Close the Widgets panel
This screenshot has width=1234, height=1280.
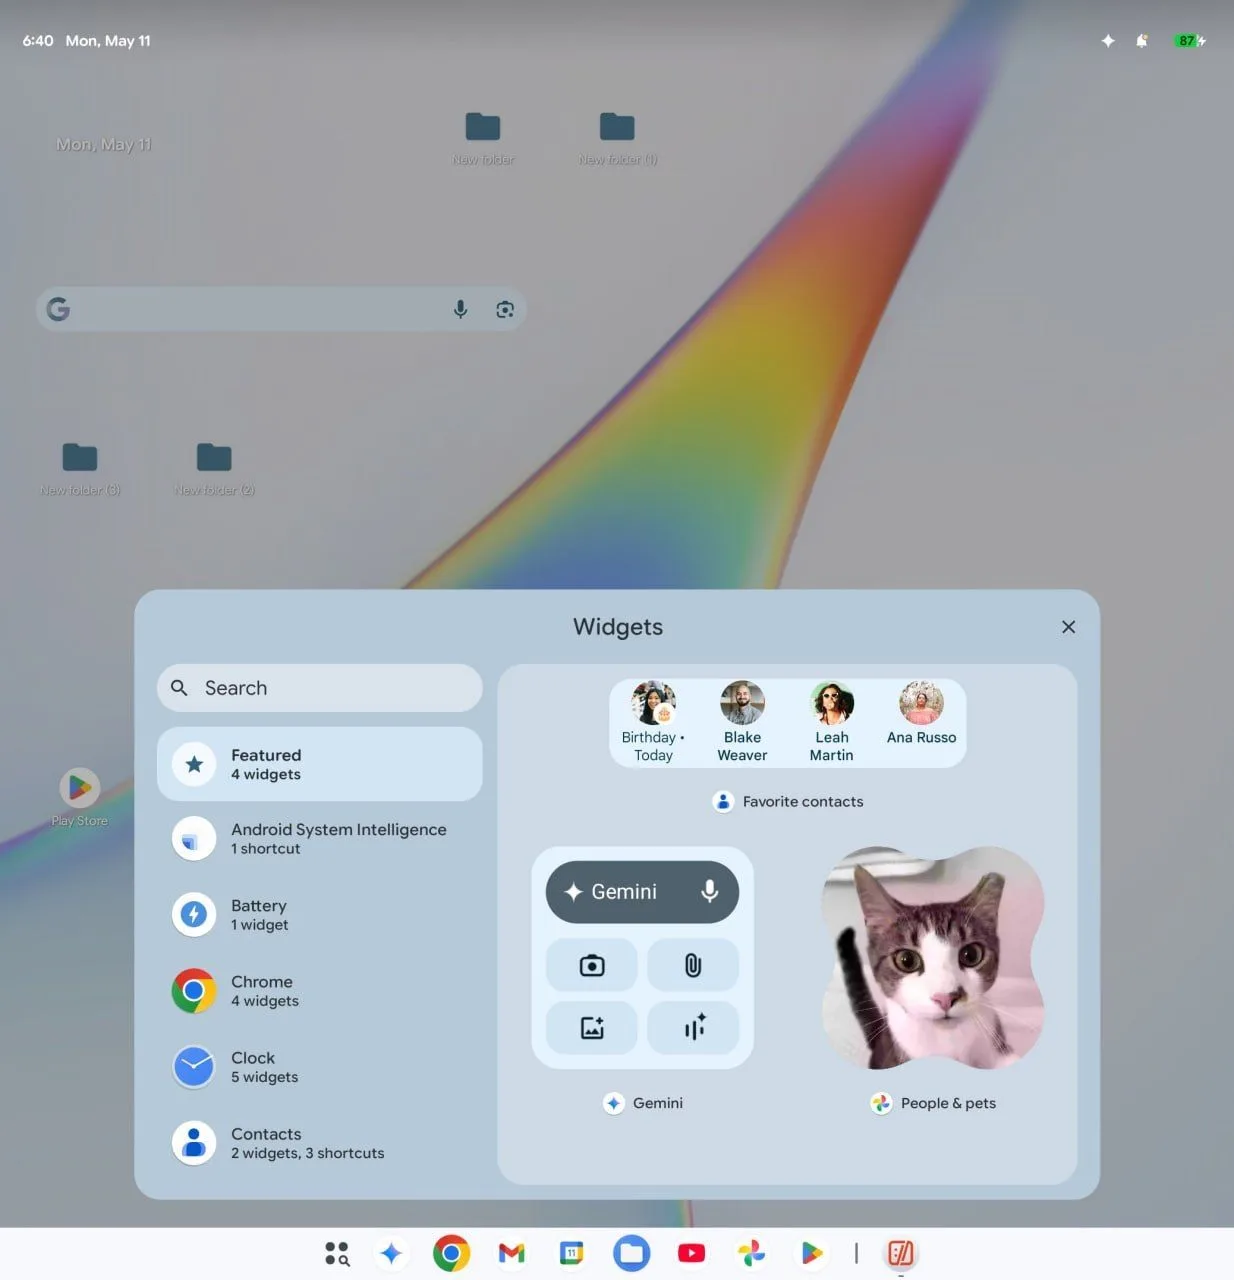(x=1068, y=627)
